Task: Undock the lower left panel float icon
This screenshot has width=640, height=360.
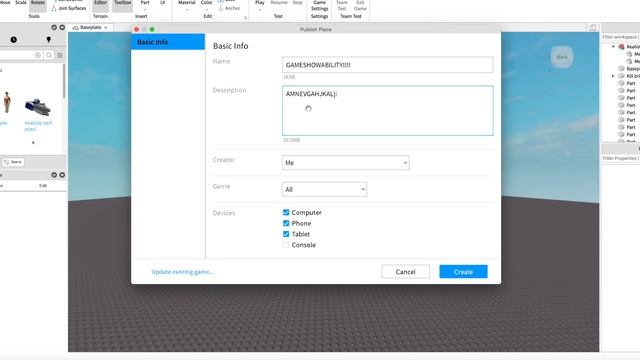Action: [54, 175]
